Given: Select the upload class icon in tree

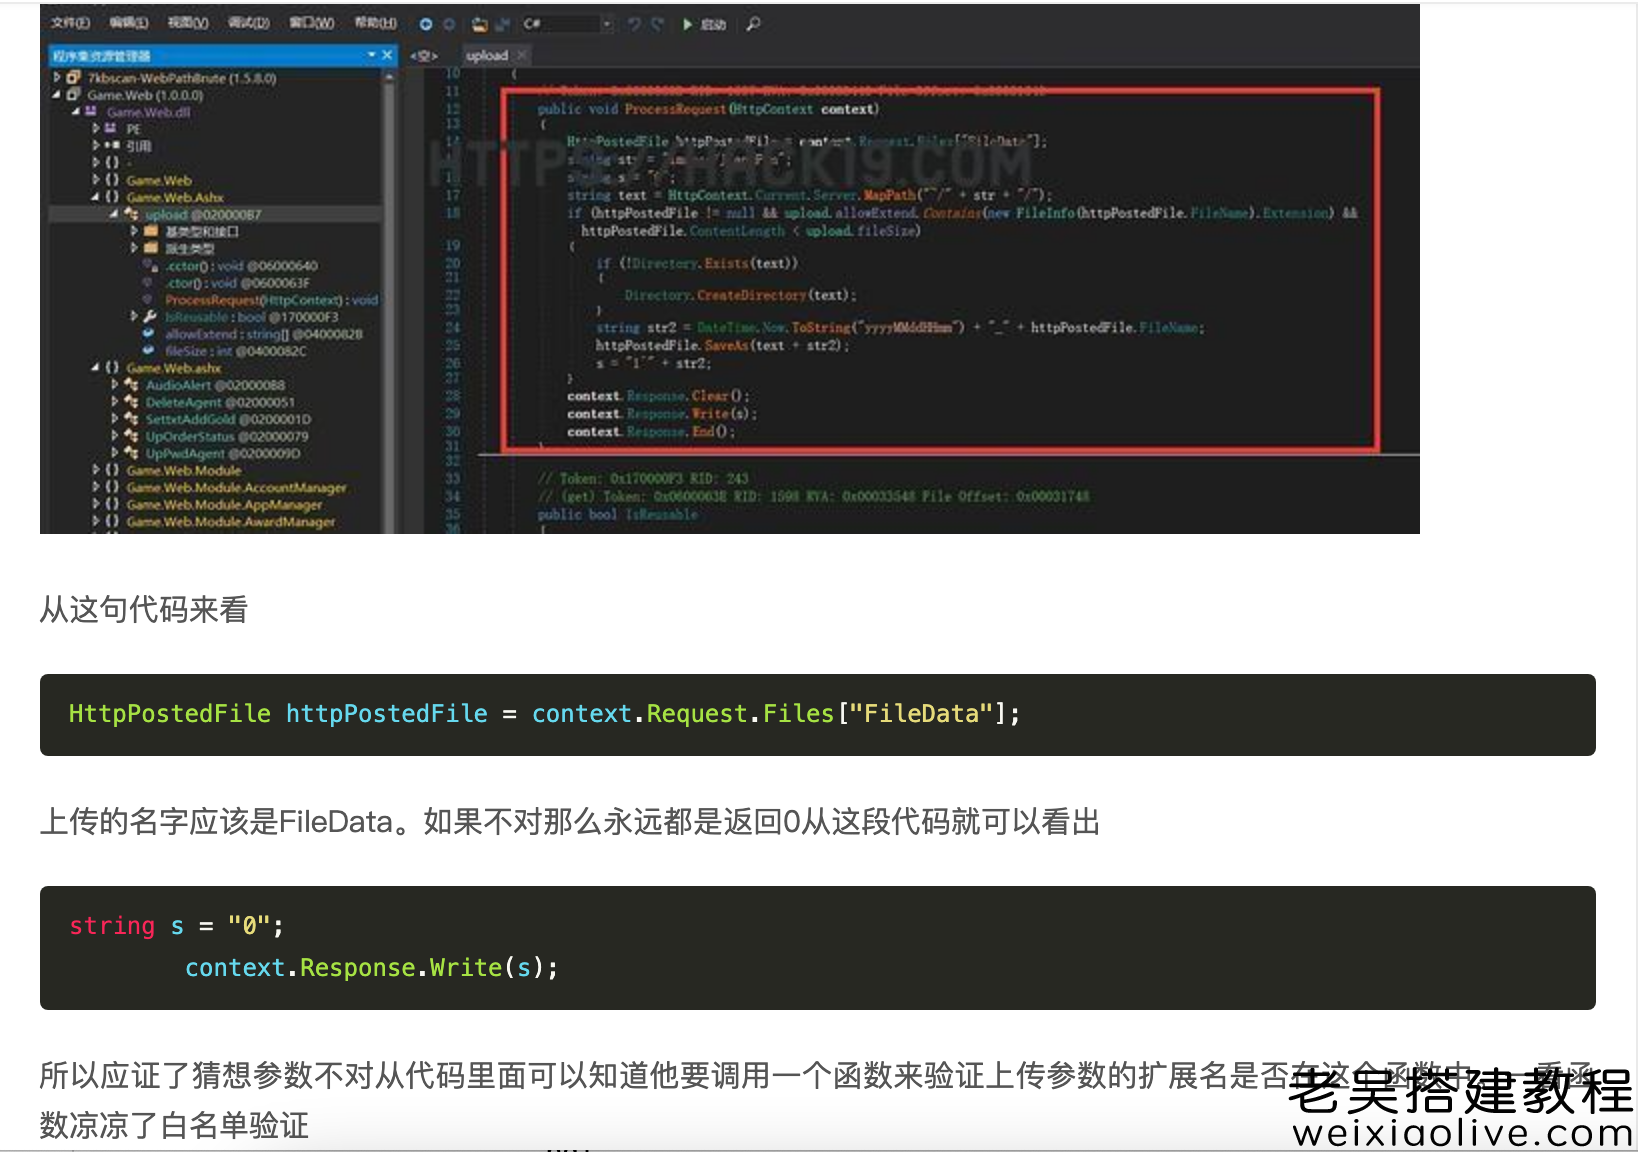Looking at the screenshot, I should (131, 215).
